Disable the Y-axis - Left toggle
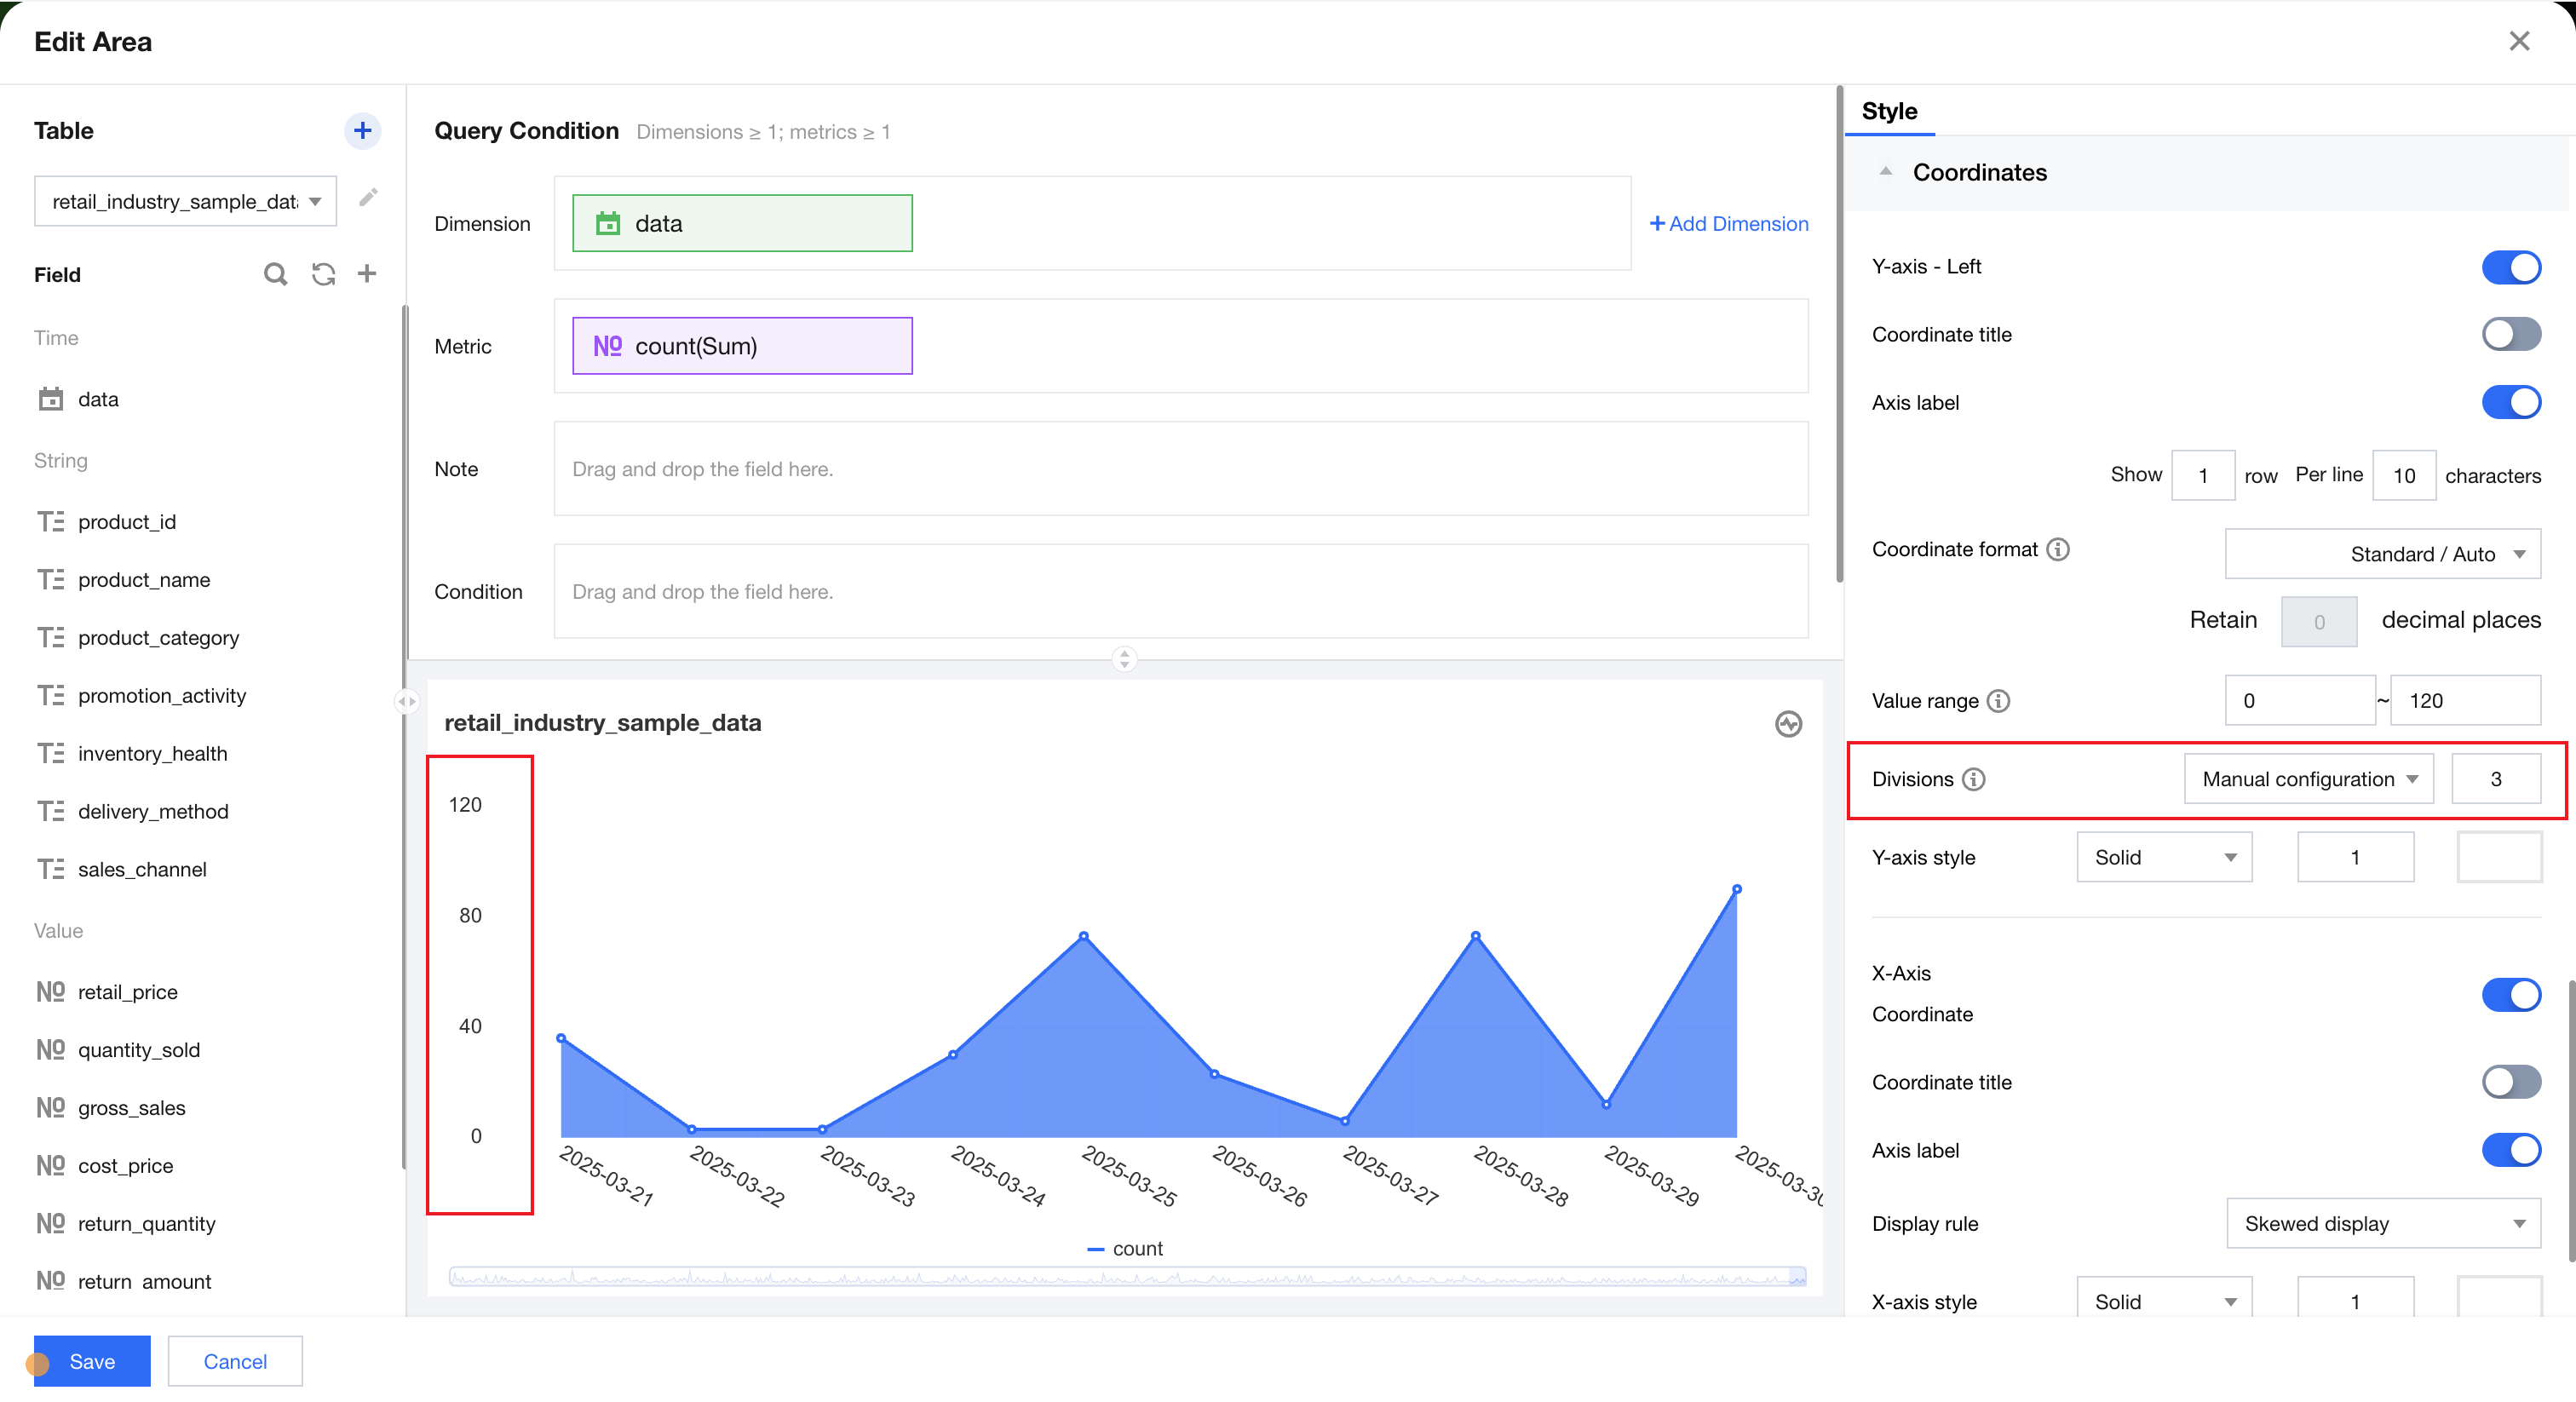Image resolution: width=2576 pixels, height=1402 pixels. click(x=2510, y=267)
